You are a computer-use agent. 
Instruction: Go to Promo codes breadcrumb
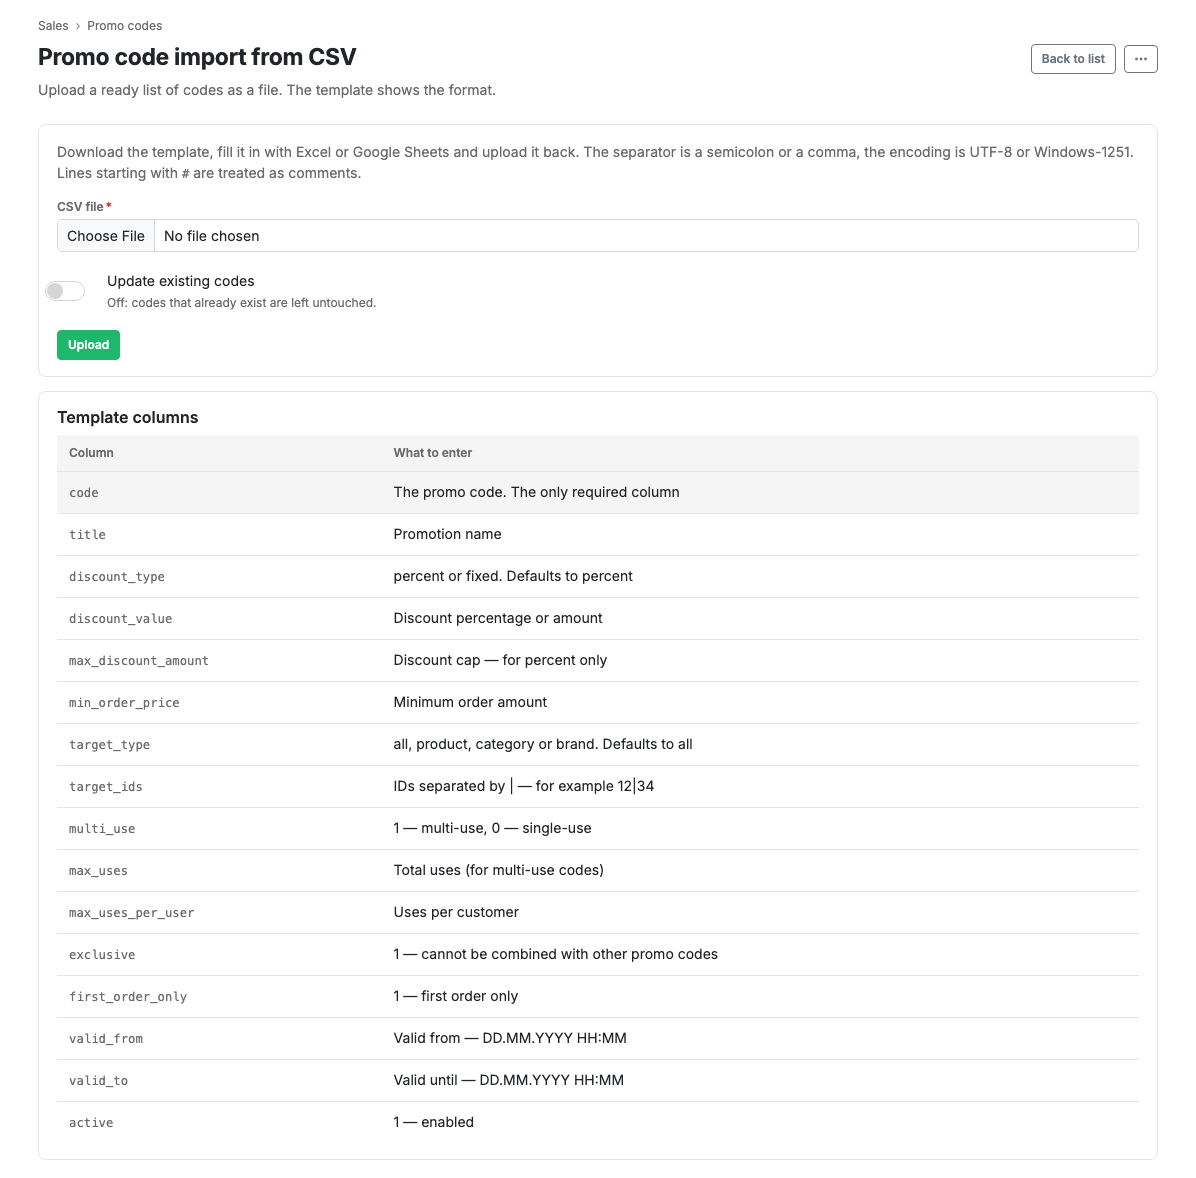[124, 26]
